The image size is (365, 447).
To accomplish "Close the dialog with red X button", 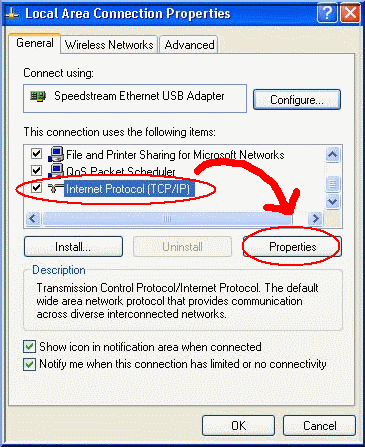I will point(350,13).
